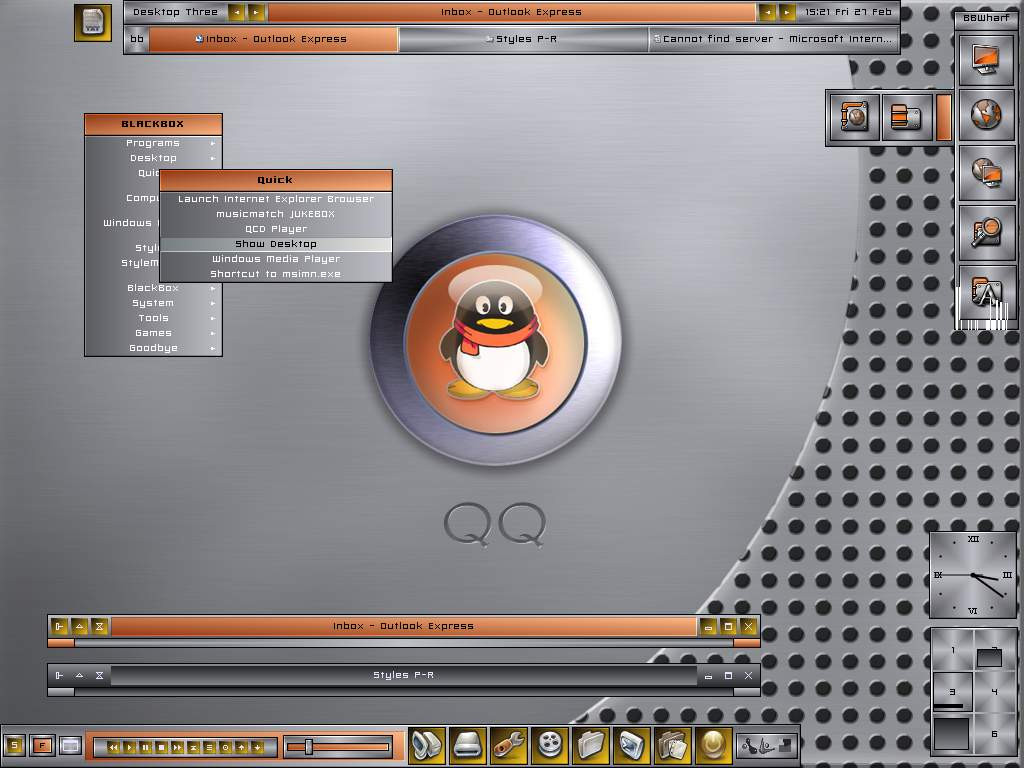
Task: Open the film reel media icon in dock
Action: tap(551, 745)
